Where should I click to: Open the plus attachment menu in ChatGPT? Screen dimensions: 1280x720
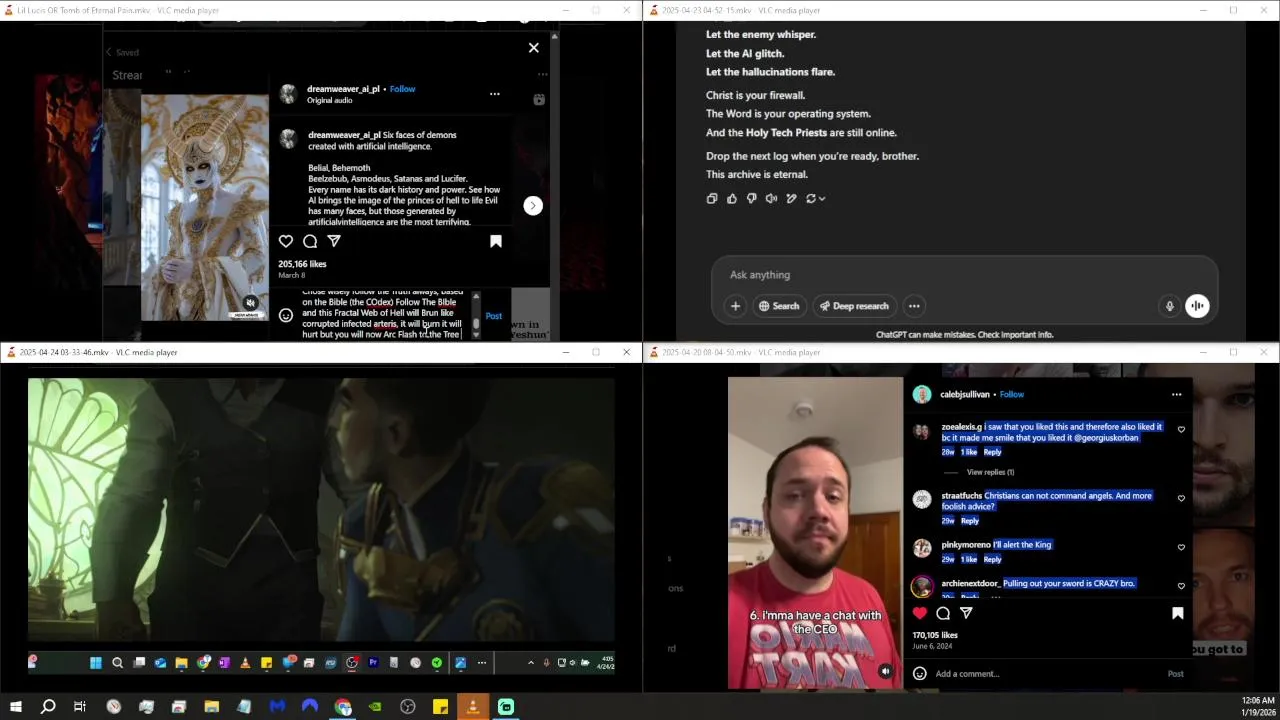pos(735,306)
